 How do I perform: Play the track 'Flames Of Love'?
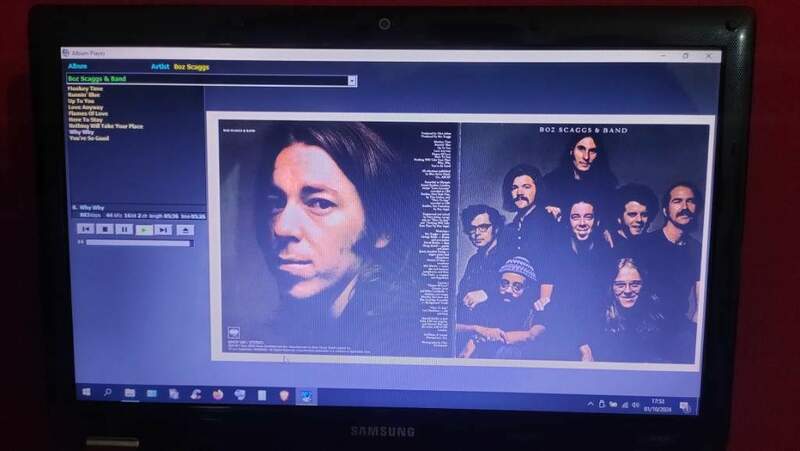(88, 113)
